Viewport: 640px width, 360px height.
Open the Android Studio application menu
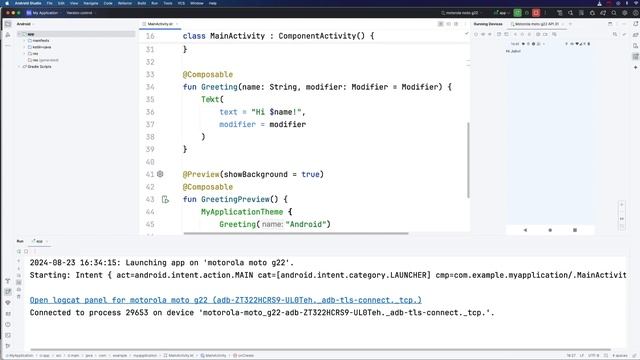(28, 3)
